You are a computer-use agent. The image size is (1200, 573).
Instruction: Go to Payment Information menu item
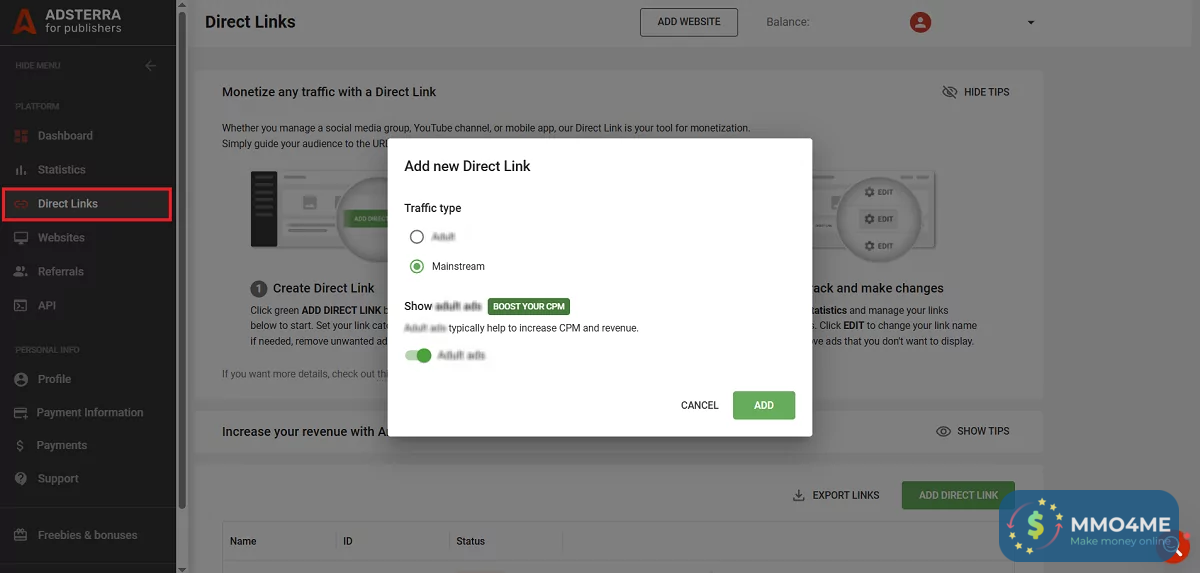tap(90, 412)
